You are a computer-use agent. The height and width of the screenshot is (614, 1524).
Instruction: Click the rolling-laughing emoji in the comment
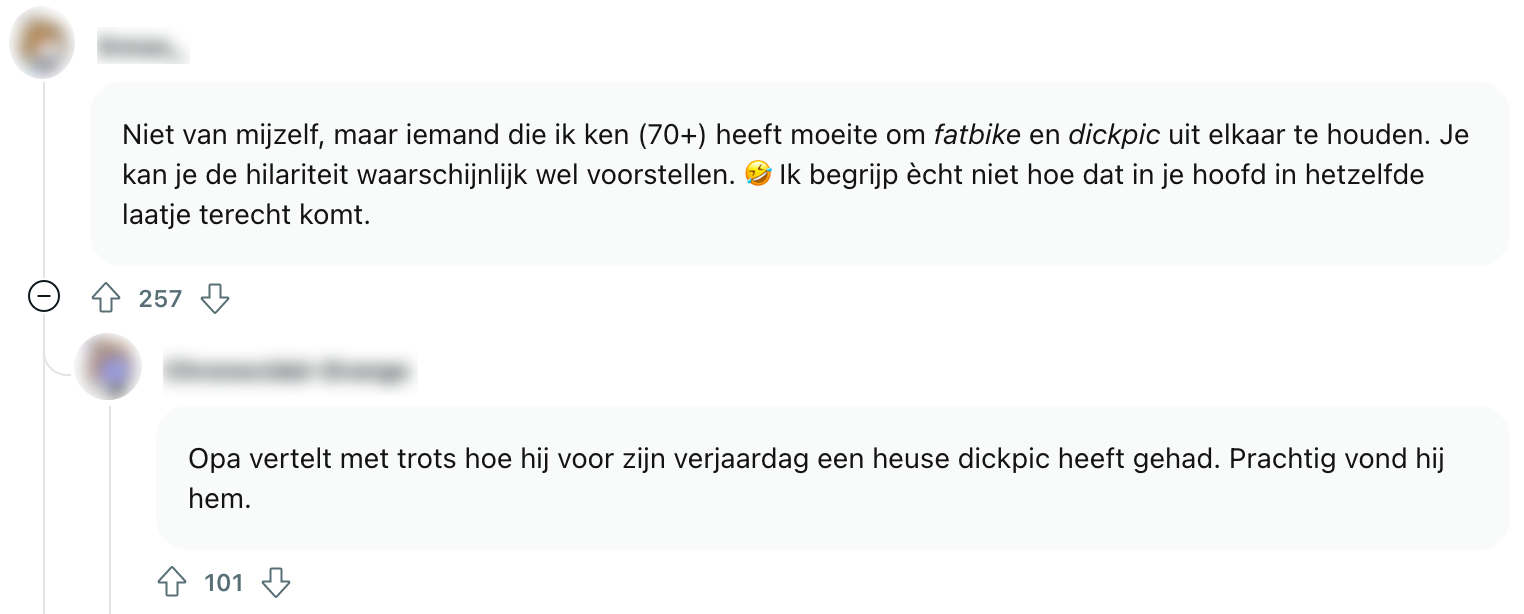[x=757, y=175]
